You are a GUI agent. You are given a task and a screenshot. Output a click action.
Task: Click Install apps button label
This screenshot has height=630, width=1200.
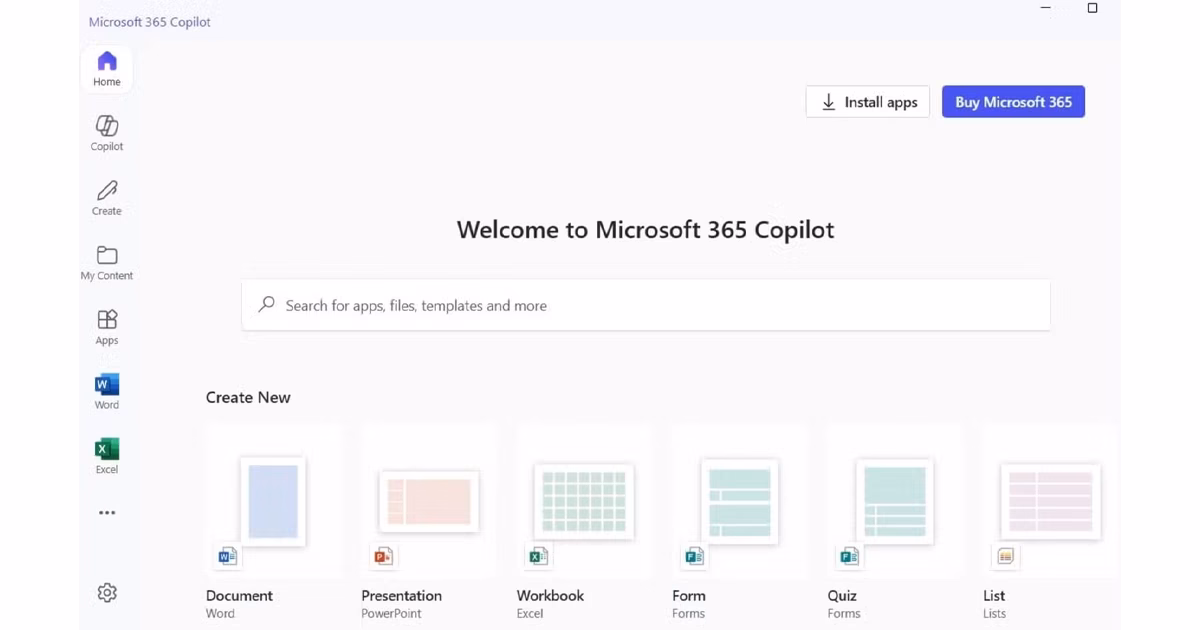(x=881, y=102)
